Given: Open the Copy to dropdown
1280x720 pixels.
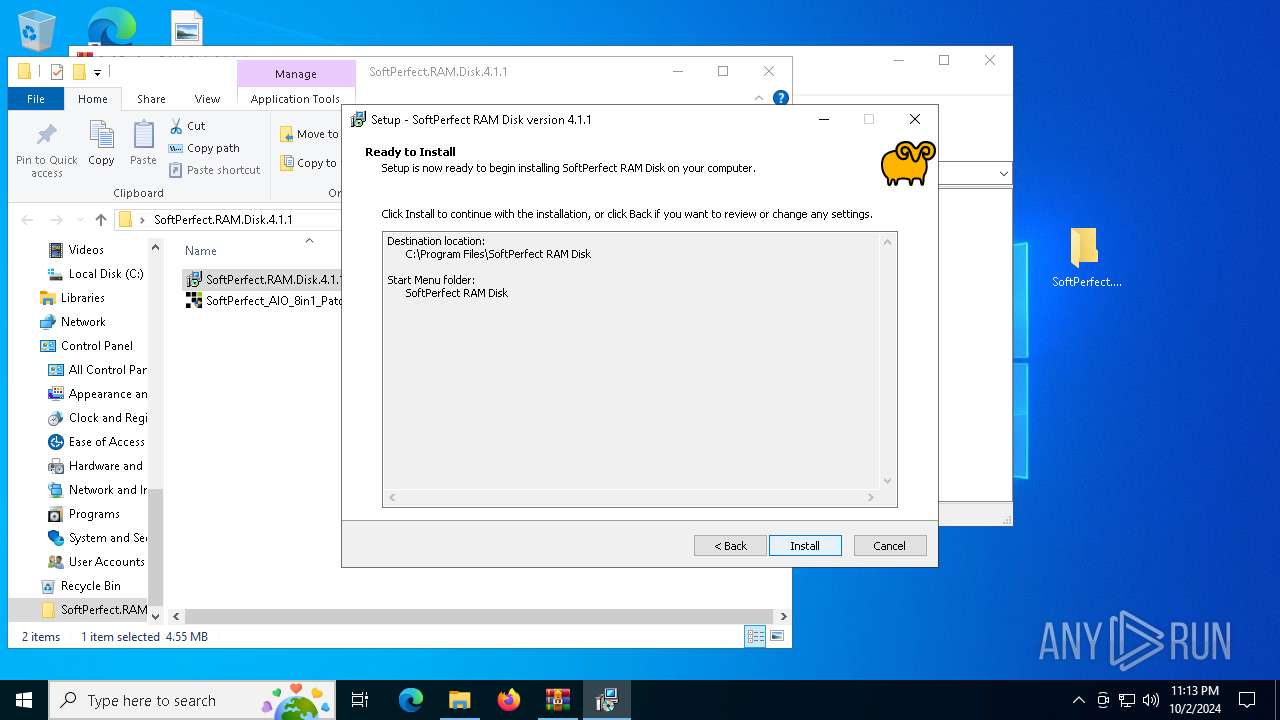Looking at the screenshot, I should [x=309, y=163].
